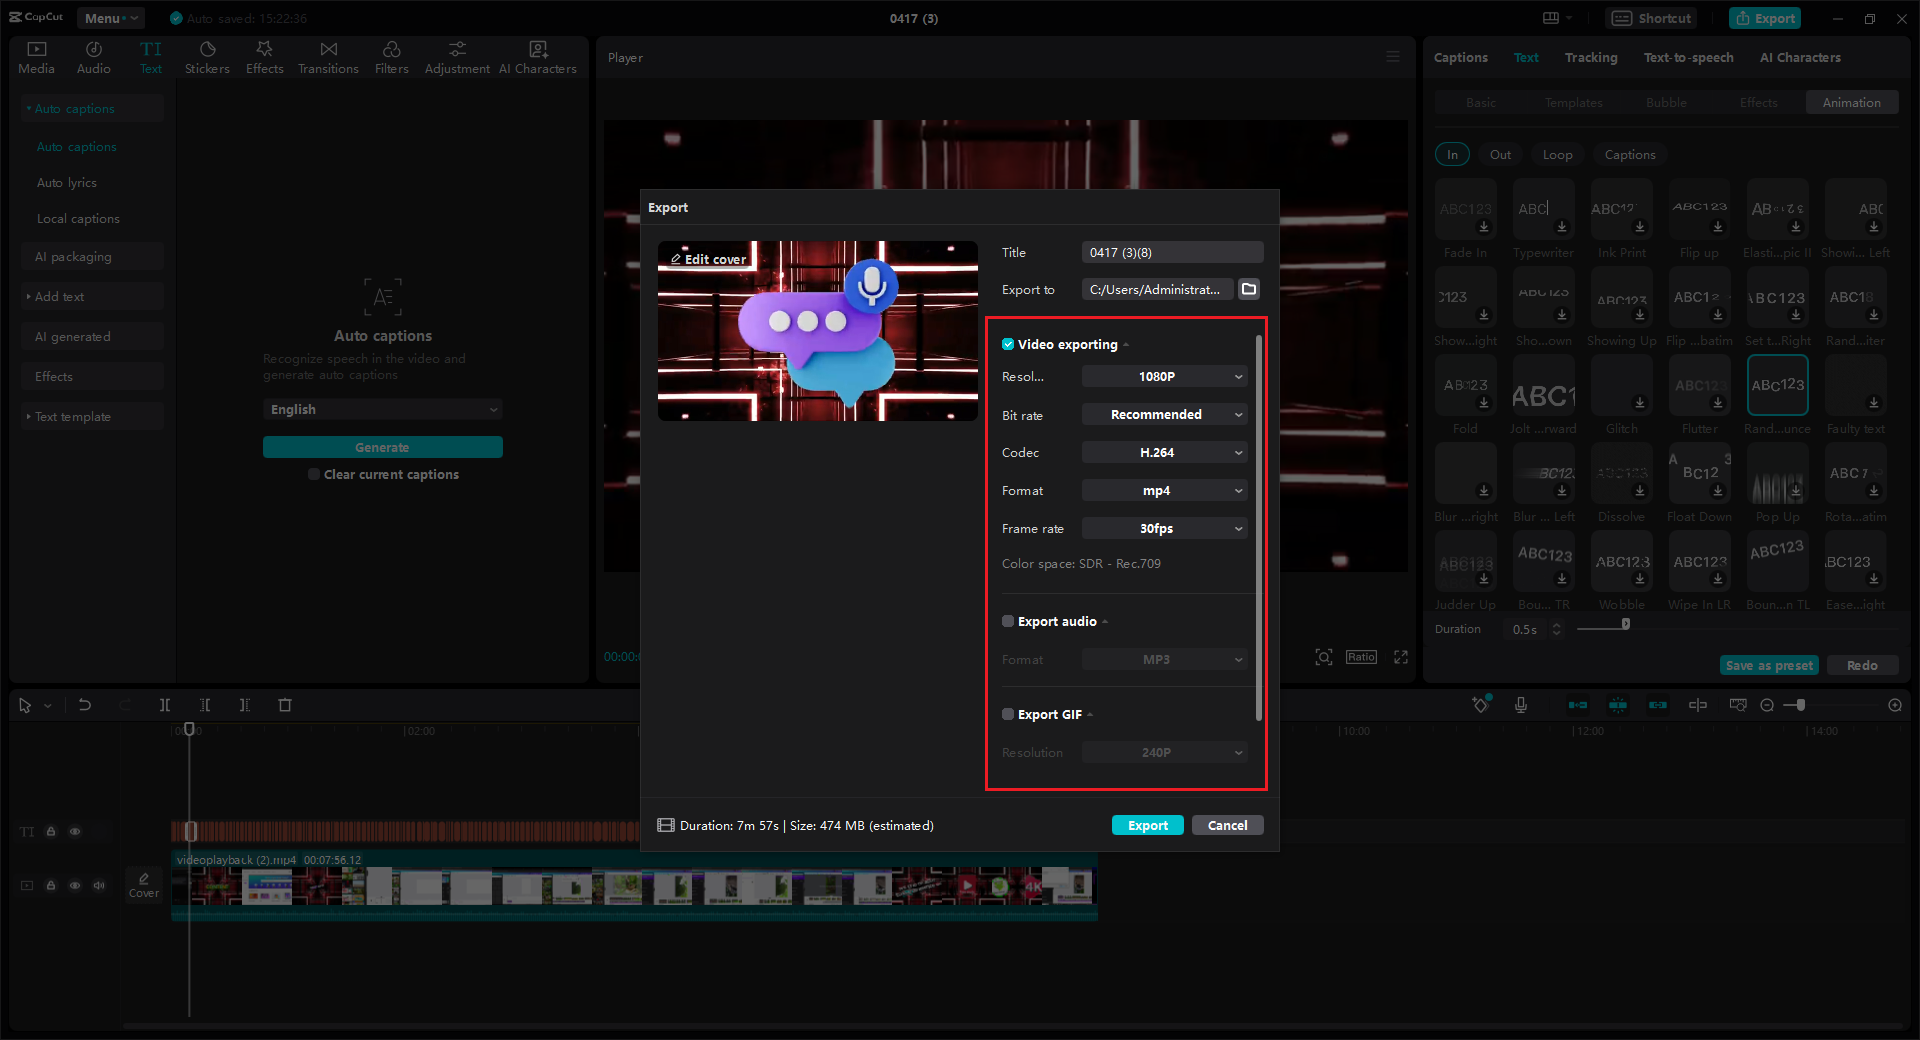
Task: Click the export Title input field
Action: coord(1171,252)
